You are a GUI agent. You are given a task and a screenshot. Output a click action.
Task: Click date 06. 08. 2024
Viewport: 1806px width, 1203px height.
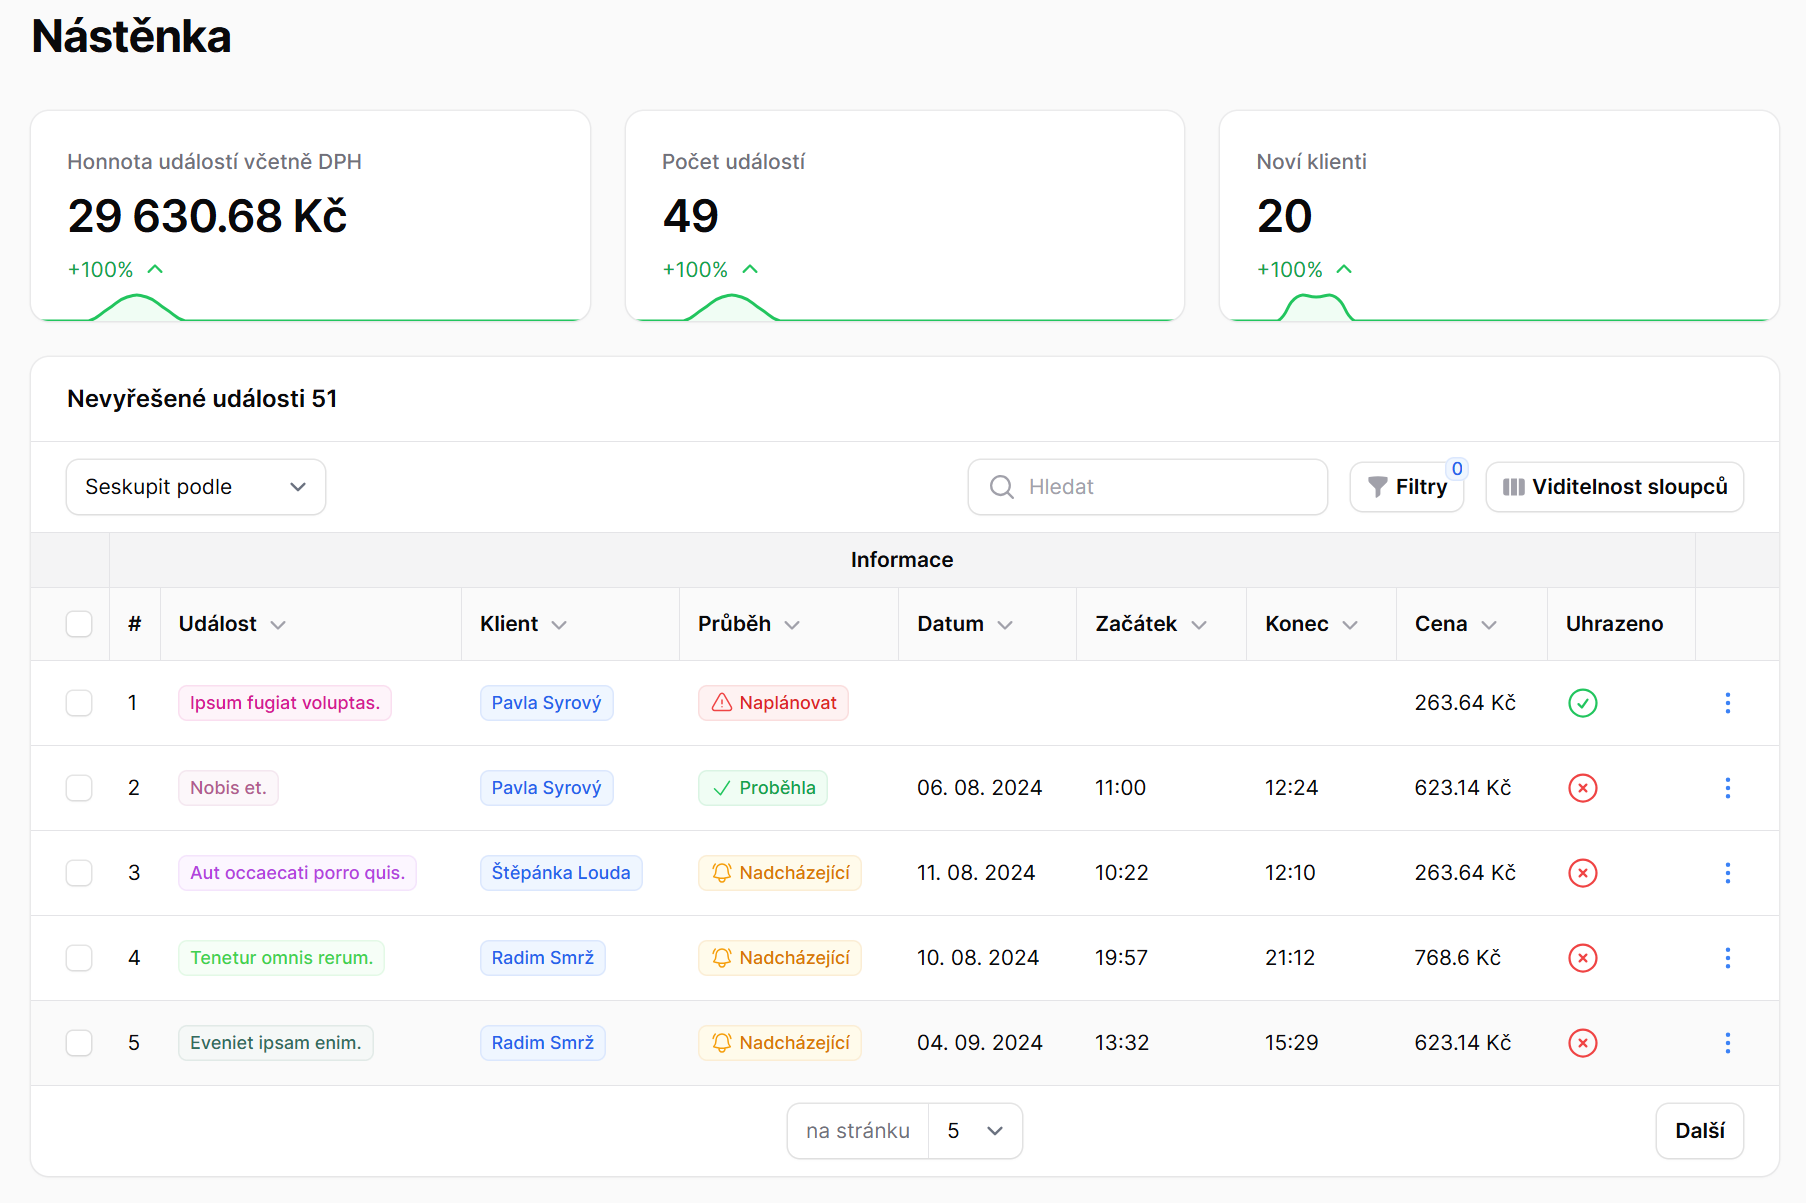click(979, 788)
